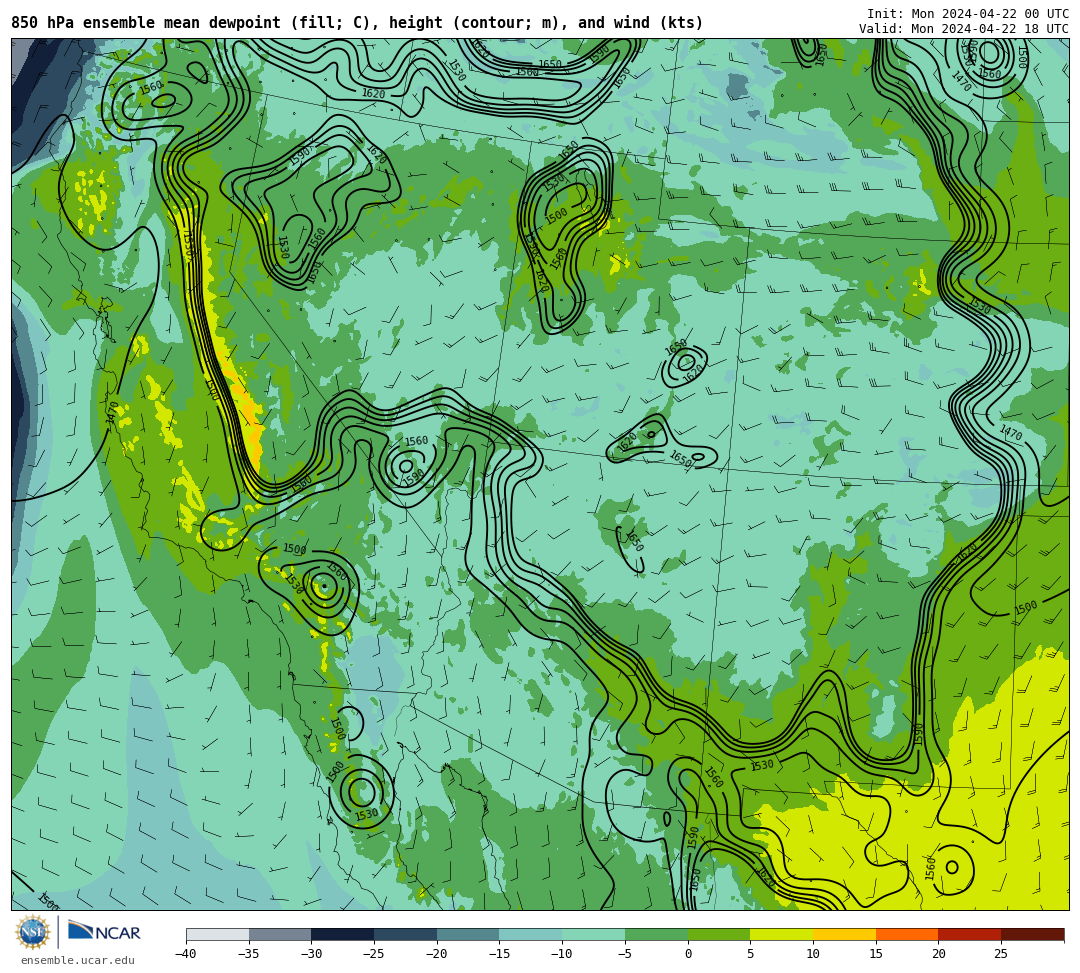This screenshot has width=1080, height=973.
Task: Click the colorbar tick label 0
Action: pyautogui.click(x=687, y=954)
